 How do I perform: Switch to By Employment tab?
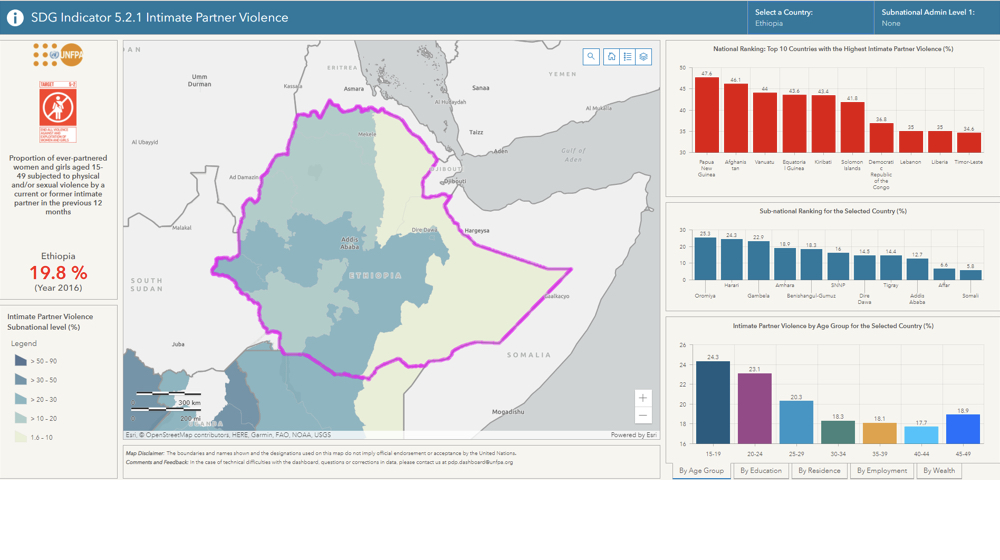(x=881, y=471)
